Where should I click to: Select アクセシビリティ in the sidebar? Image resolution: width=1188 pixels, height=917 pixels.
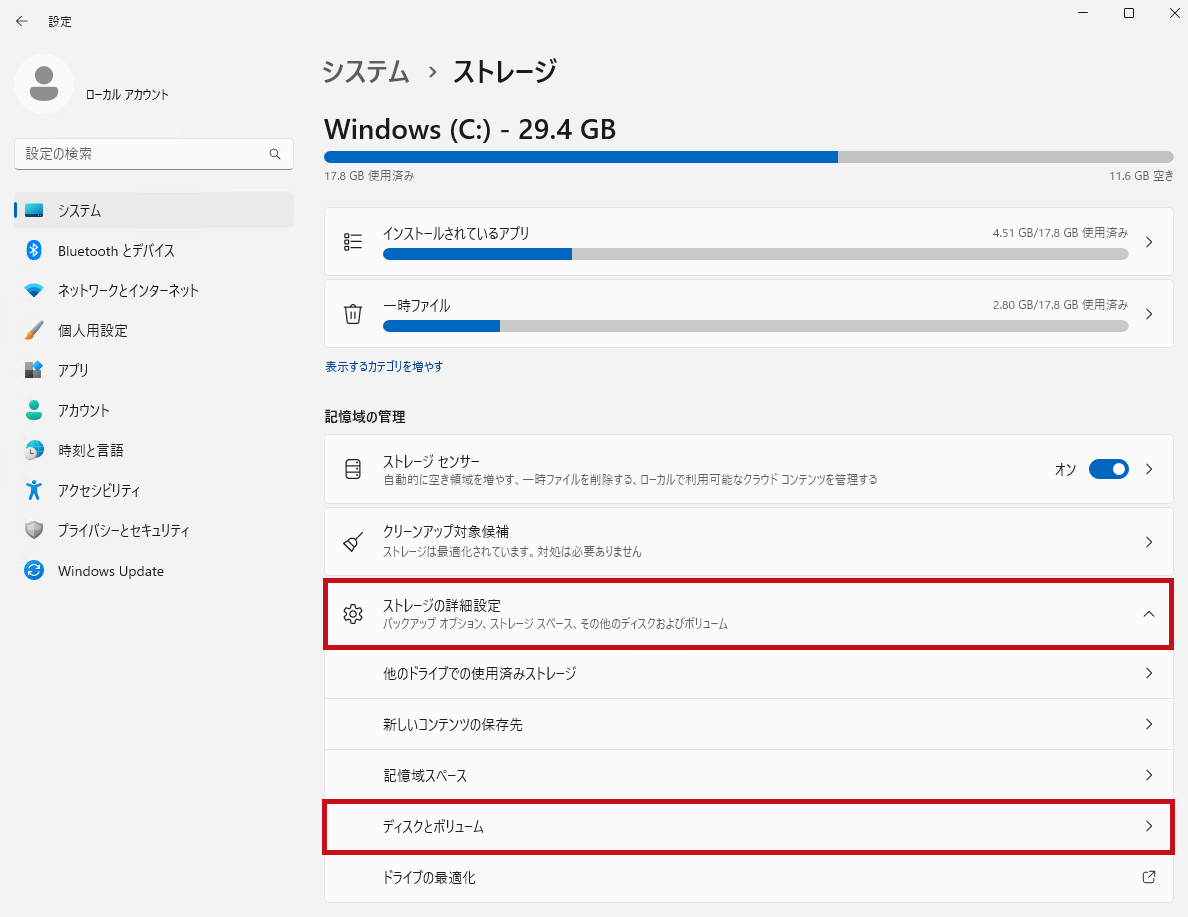(x=154, y=490)
